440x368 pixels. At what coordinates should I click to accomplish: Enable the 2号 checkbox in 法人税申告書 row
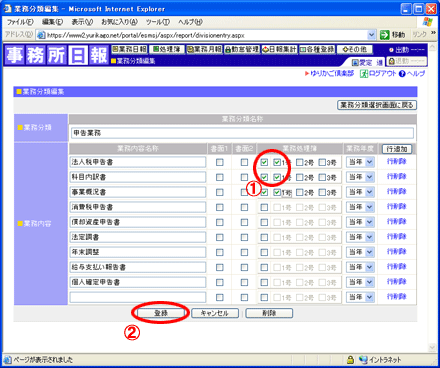(300, 162)
